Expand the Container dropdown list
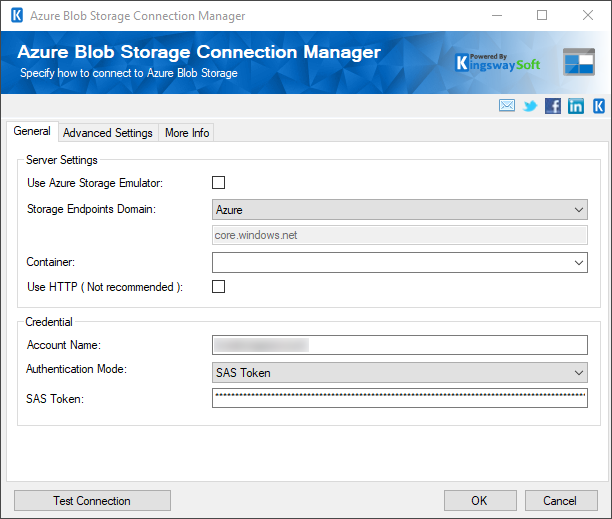 tap(400, 262)
